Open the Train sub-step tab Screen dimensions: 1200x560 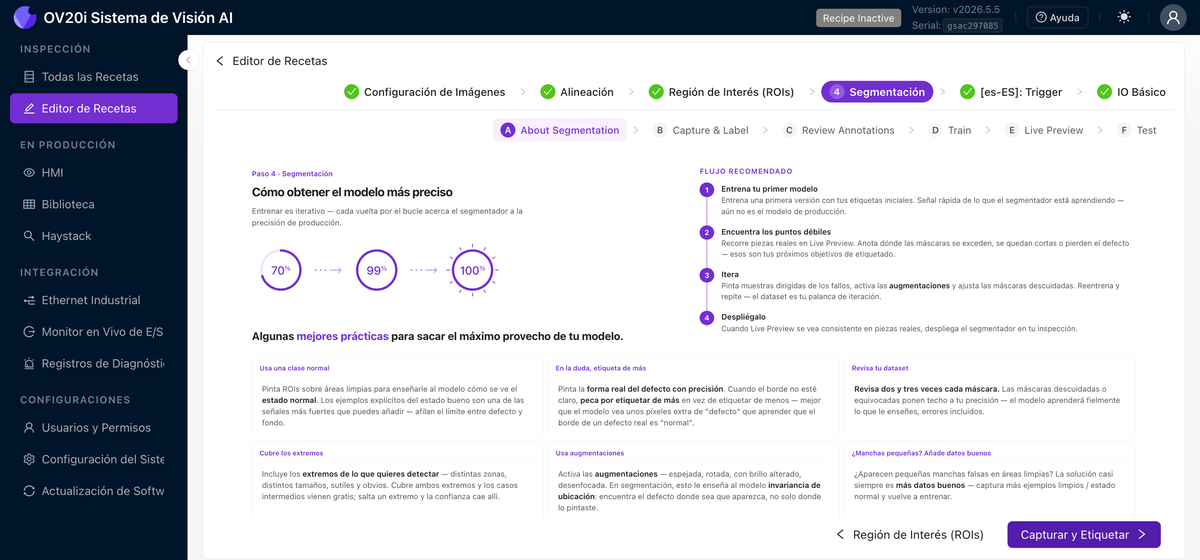coord(950,130)
